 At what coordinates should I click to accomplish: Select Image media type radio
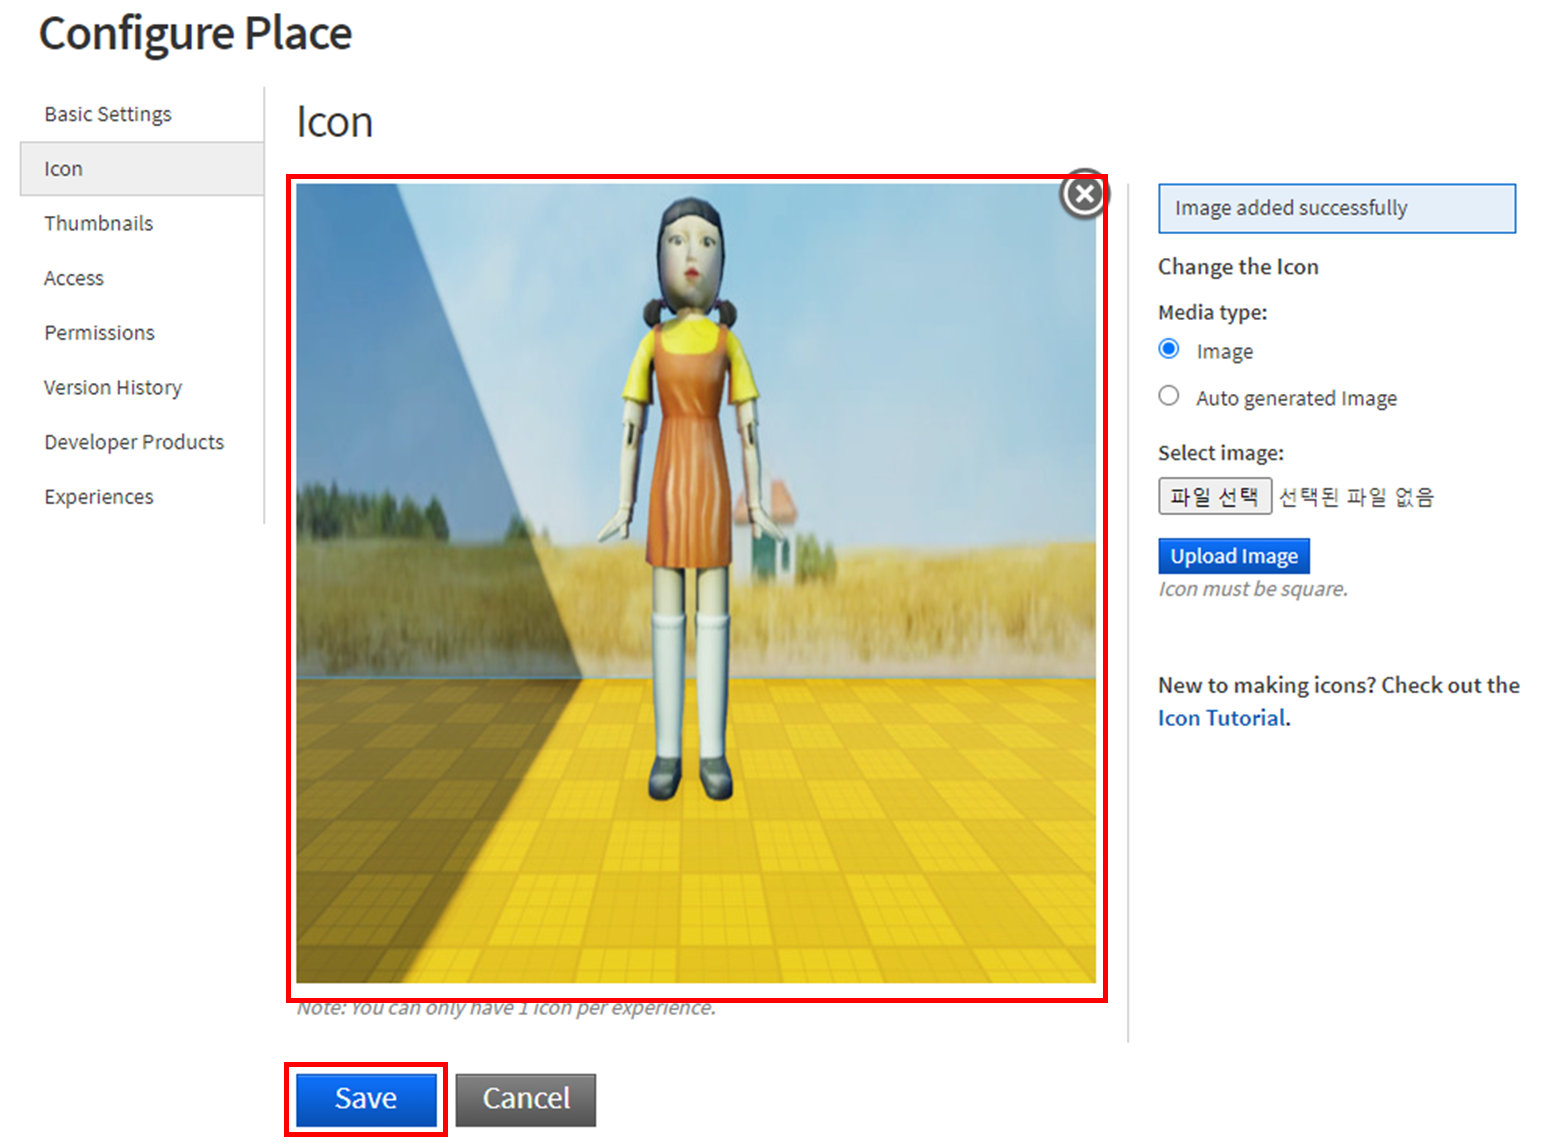pos(1168,349)
